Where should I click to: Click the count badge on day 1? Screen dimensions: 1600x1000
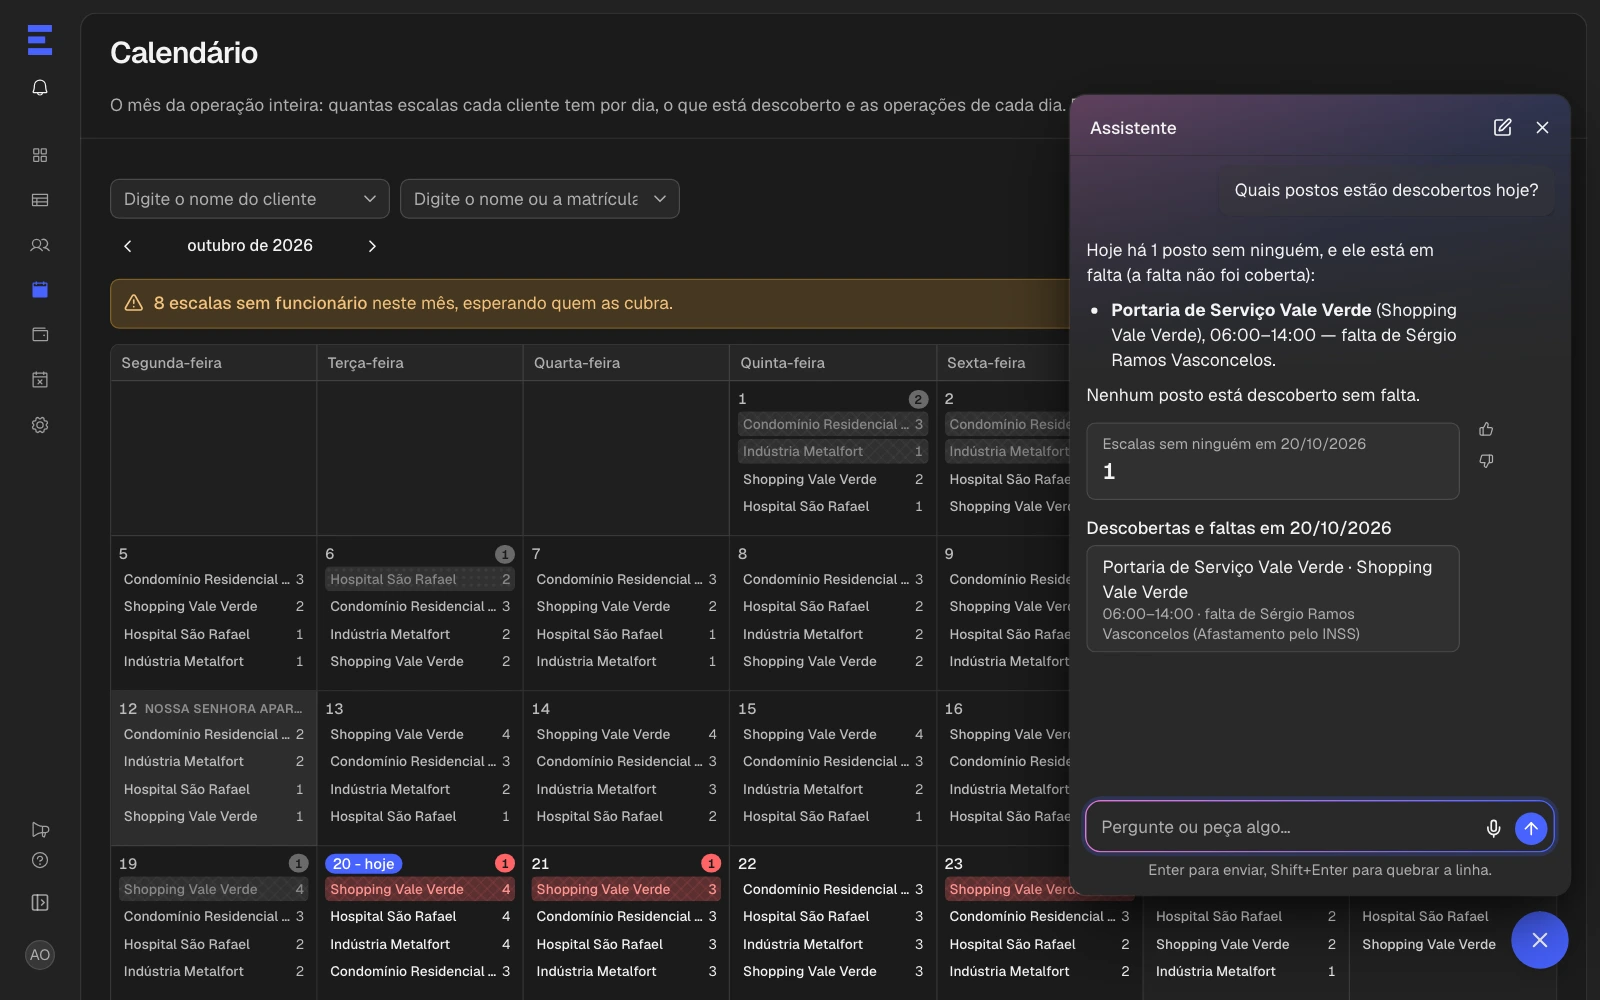(x=918, y=399)
